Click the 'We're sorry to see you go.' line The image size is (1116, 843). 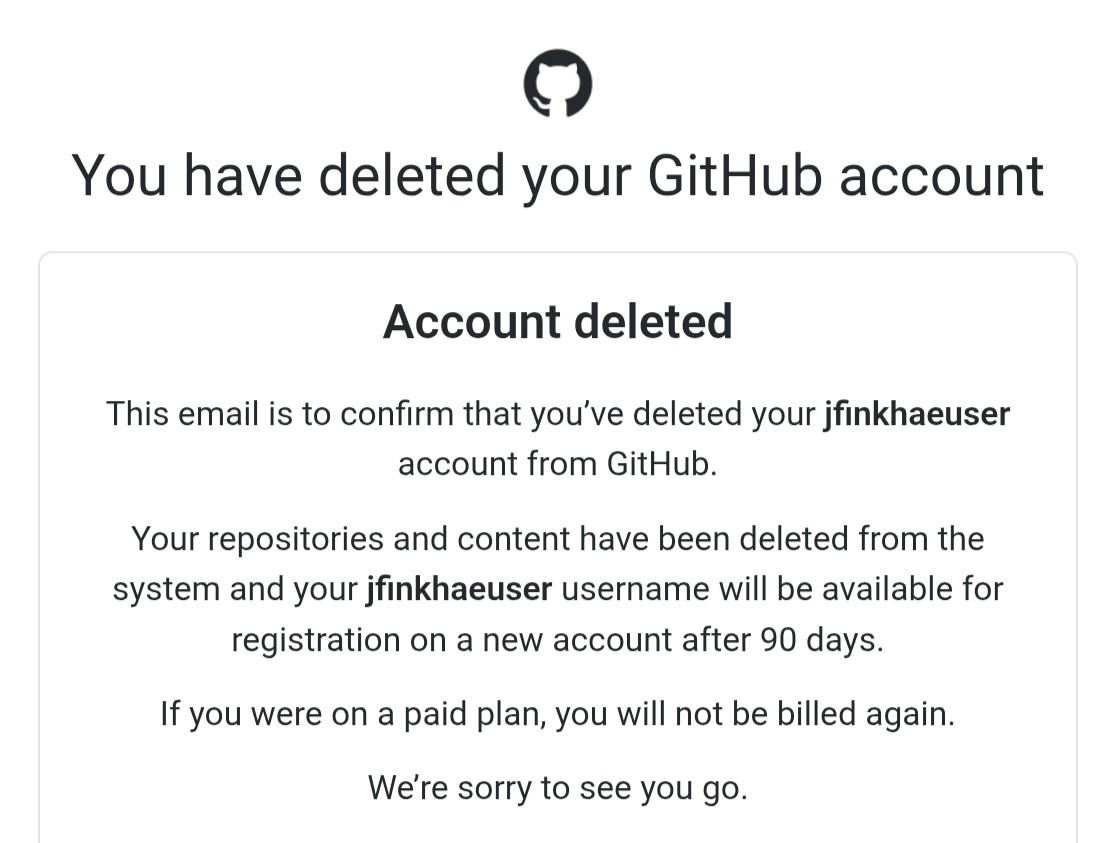click(x=558, y=788)
